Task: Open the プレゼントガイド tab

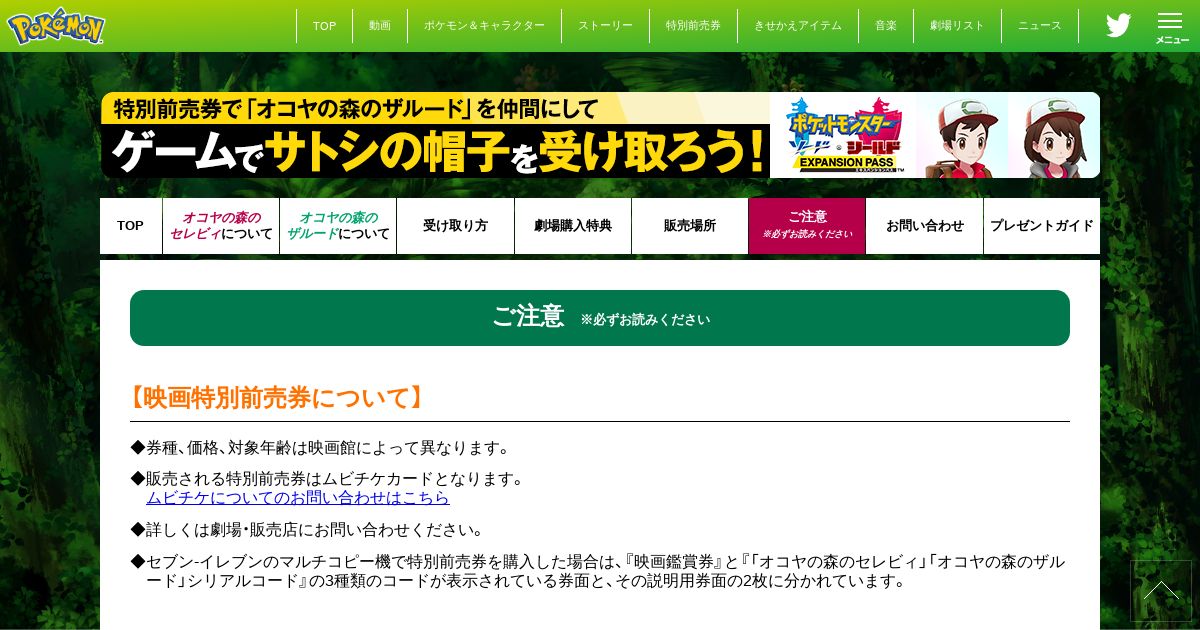Action: tap(1042, 226)
